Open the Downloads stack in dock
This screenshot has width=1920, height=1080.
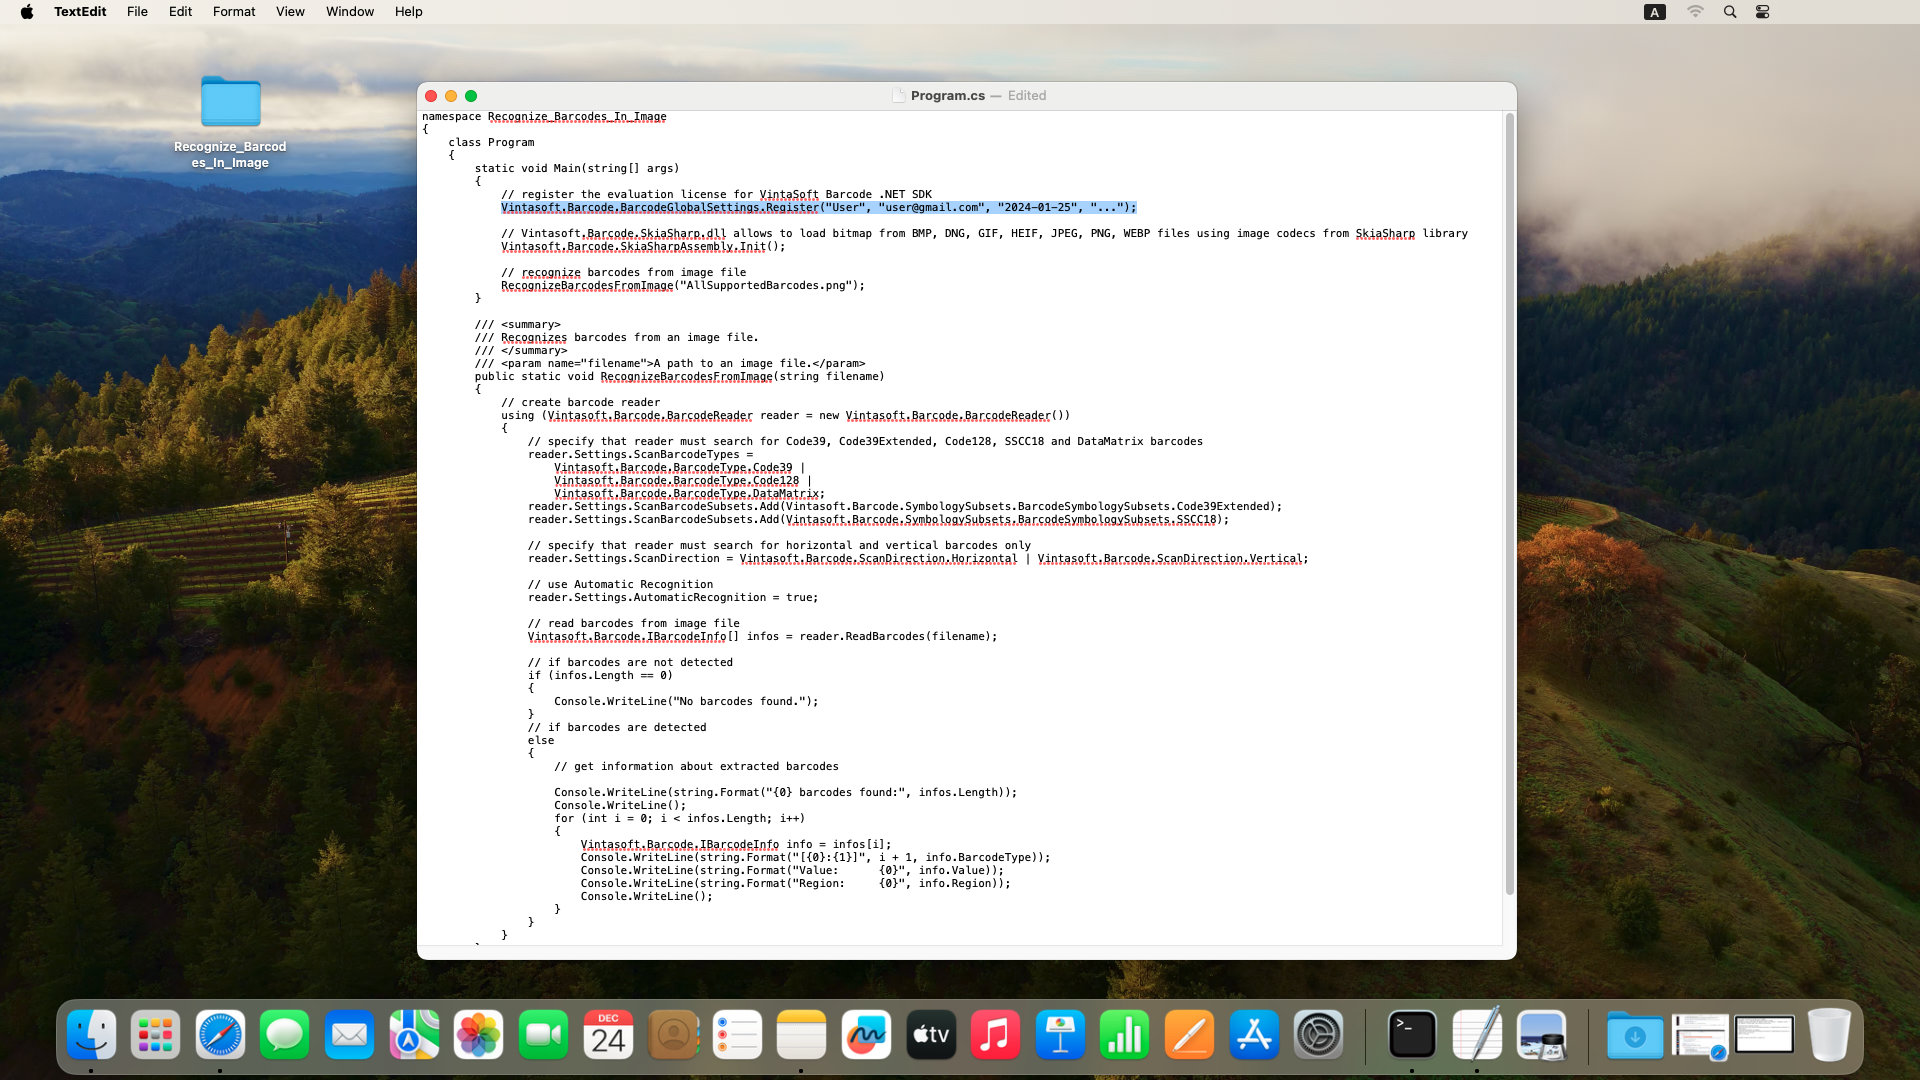pos(1635,1035)
